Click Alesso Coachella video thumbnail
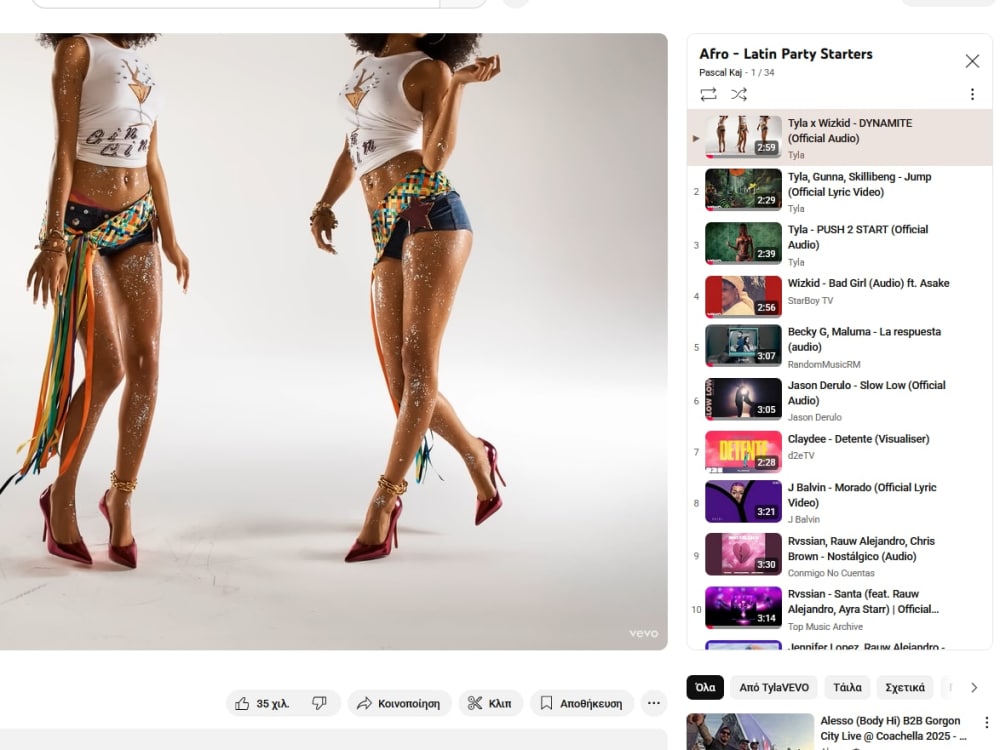The width and height of the screenshot is (1000, 750). click(750, 732)
